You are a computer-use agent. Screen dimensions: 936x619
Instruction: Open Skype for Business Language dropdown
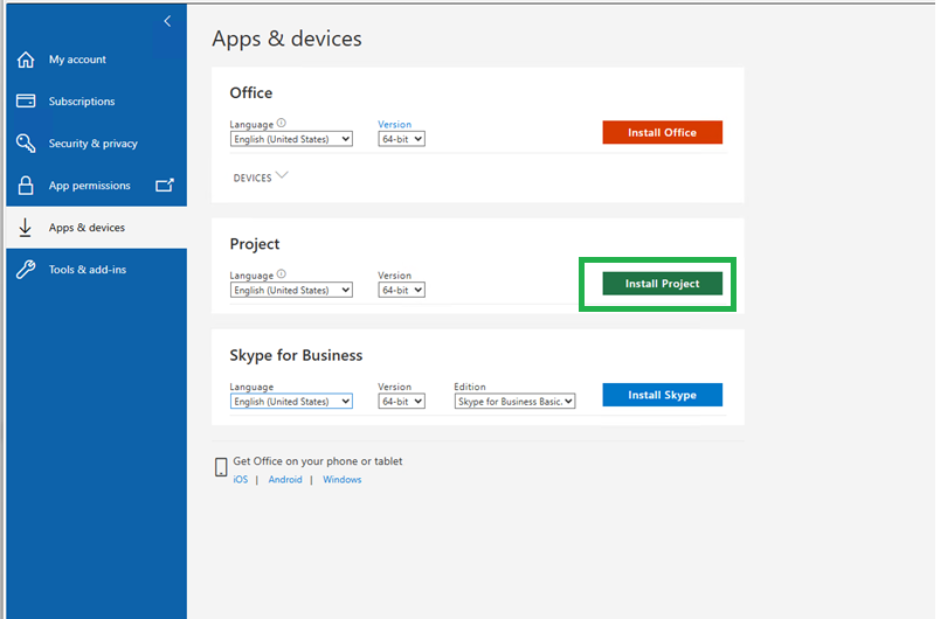click(291, 401)
